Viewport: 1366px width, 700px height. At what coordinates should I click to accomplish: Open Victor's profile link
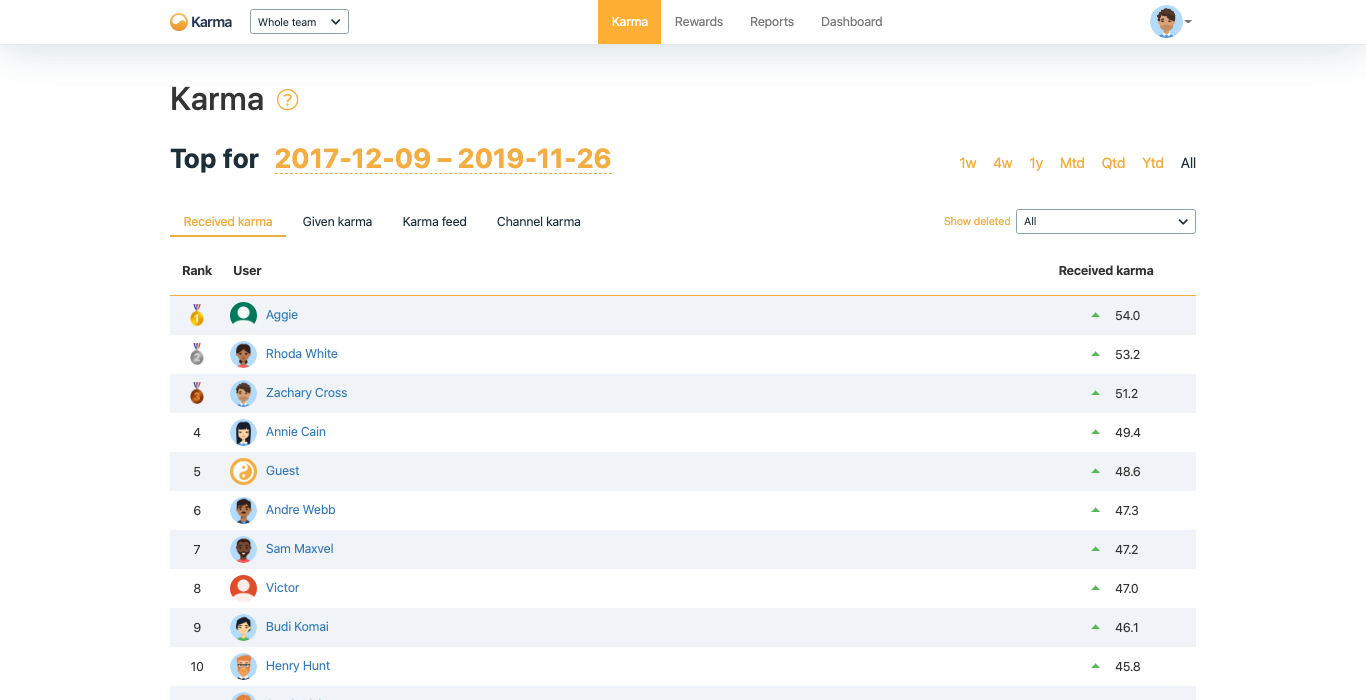(283, 588)
